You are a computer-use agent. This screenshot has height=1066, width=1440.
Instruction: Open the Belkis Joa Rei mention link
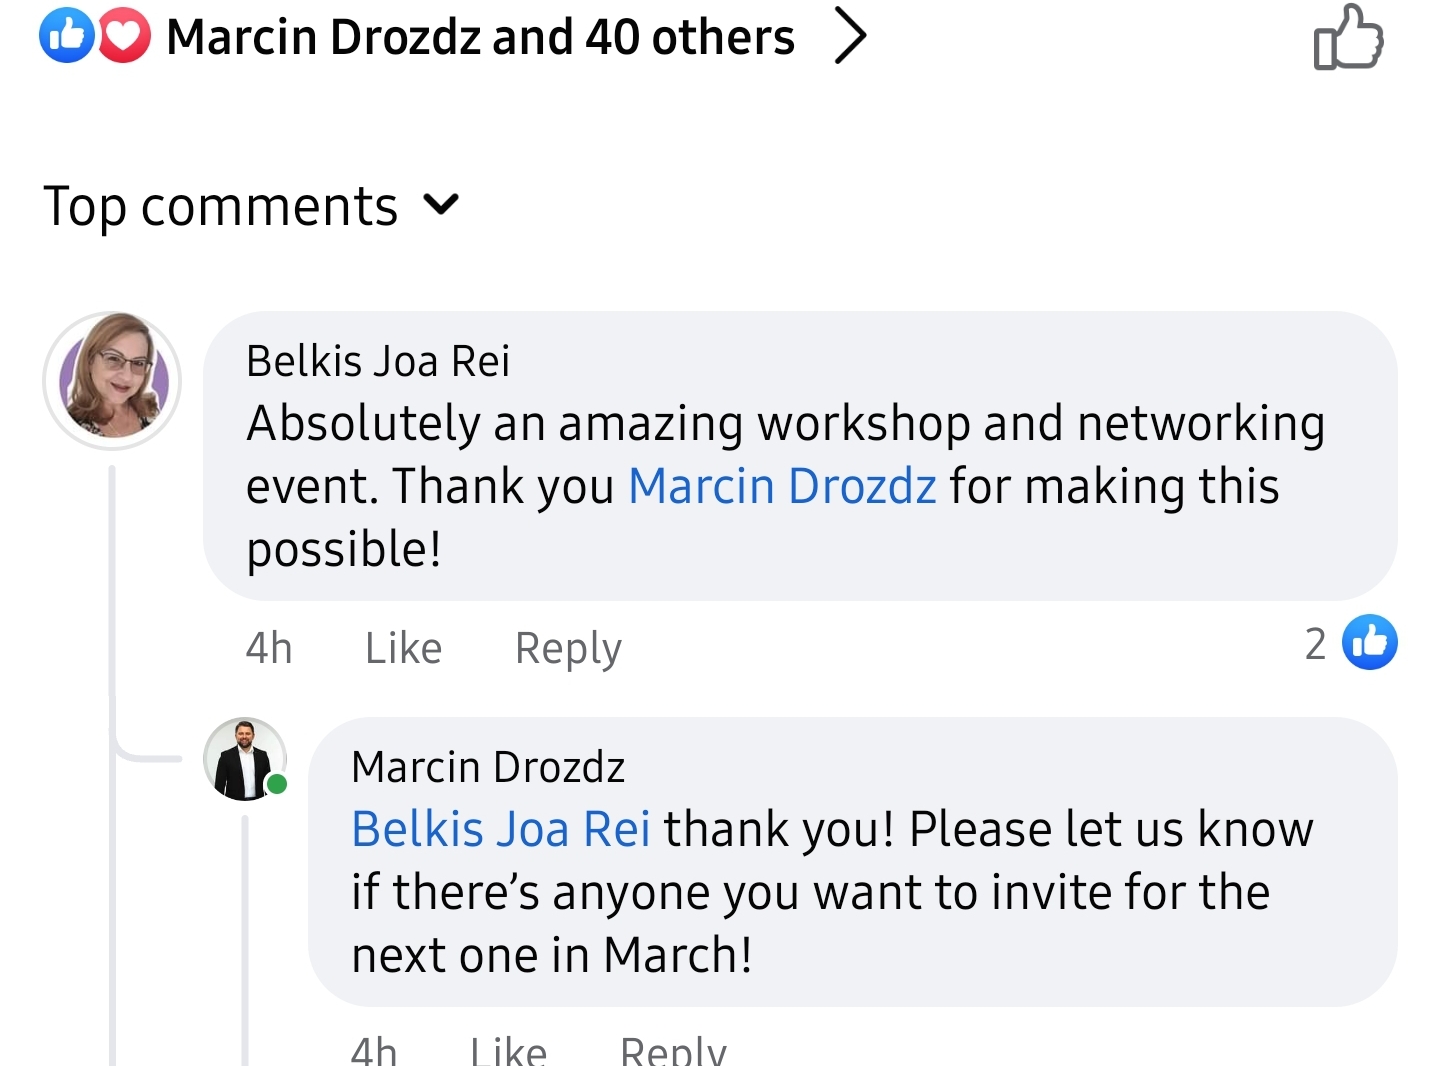point(501,829)
